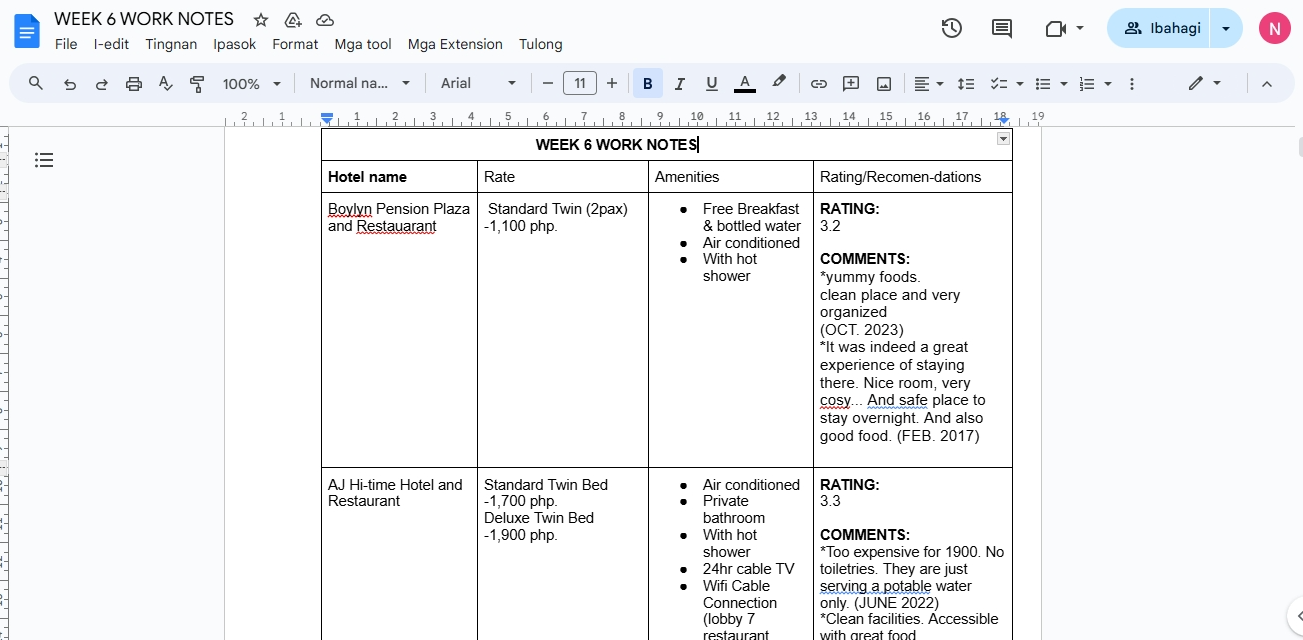This screenshot has width=1303, height=640.
Task: Collapse the menus with chevron up
Action: point(1267,84)
